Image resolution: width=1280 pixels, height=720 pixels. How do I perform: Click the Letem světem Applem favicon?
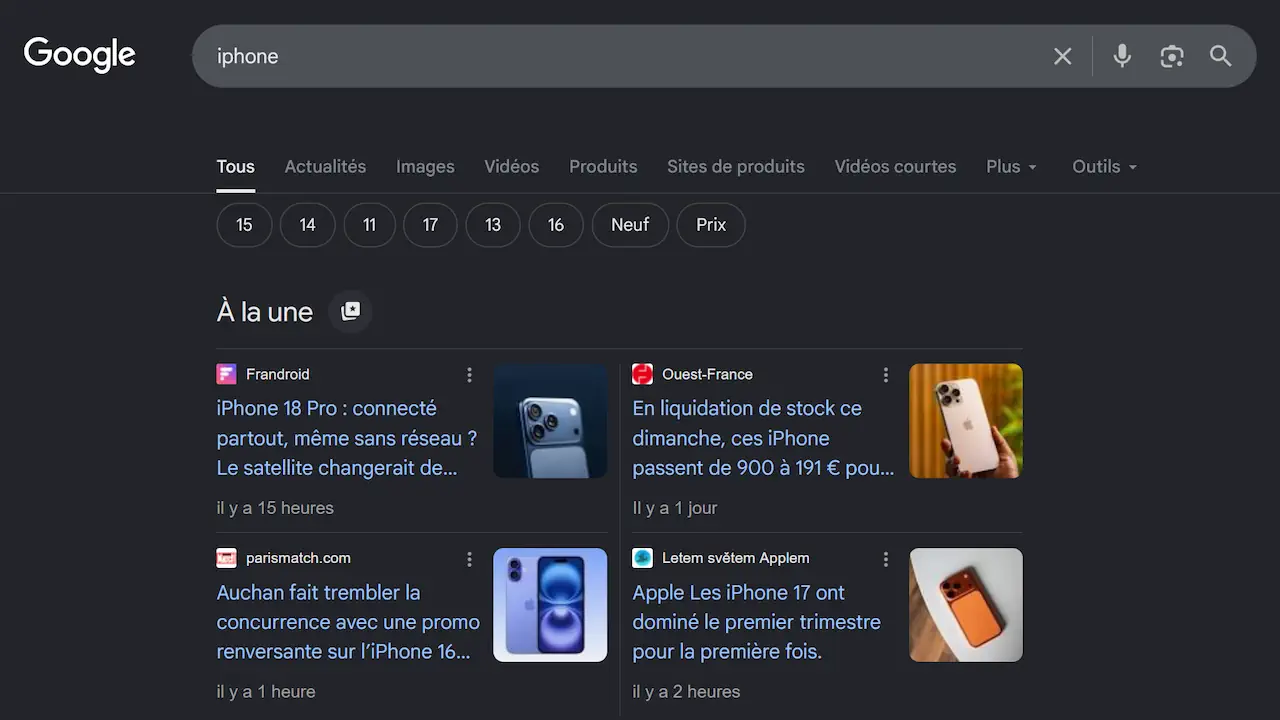pyautogui.click(x=643, y=558)
